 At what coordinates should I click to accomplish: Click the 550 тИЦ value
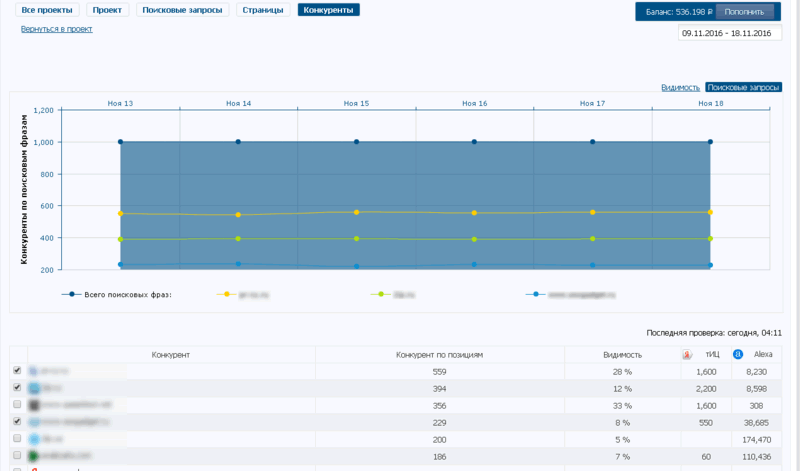706,423
